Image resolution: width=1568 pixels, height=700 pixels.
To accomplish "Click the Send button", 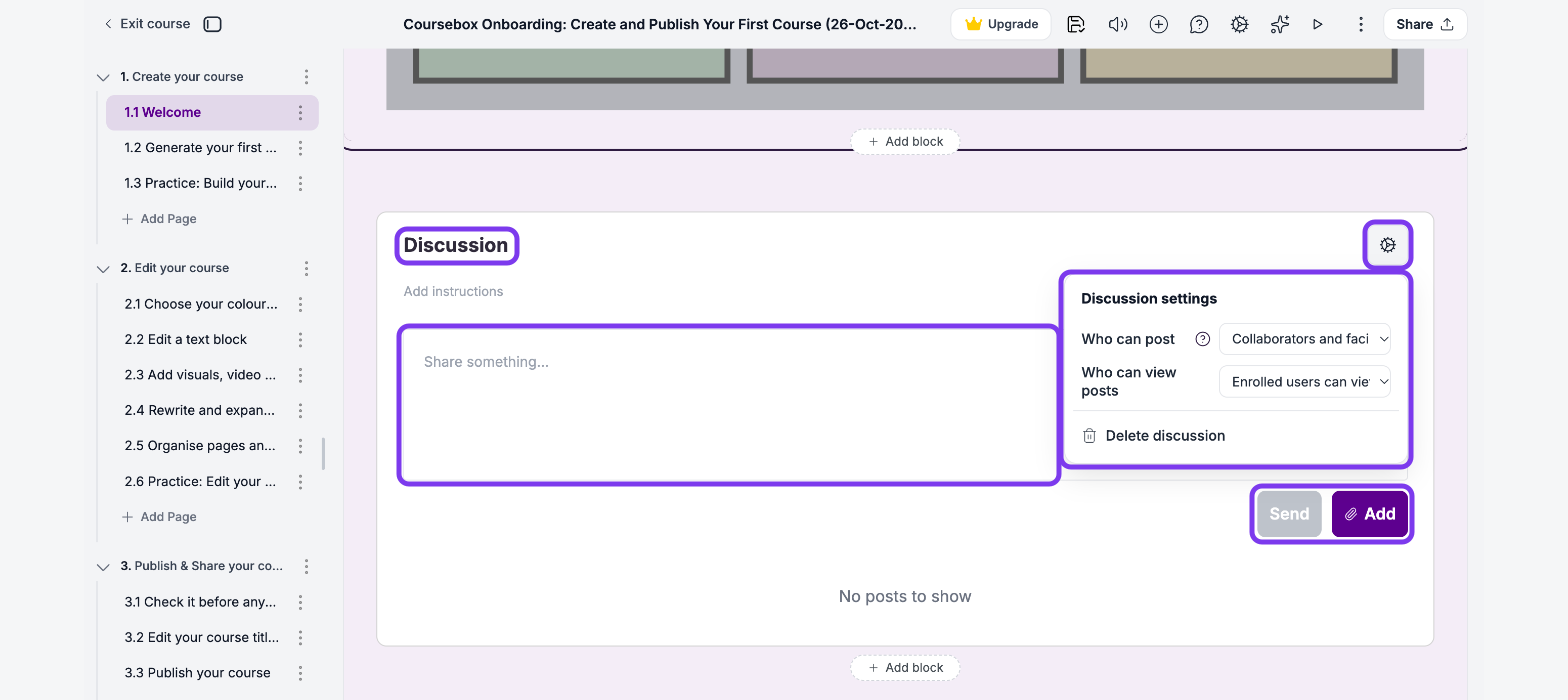I will pyautogui.click(x=1289, y=514).
